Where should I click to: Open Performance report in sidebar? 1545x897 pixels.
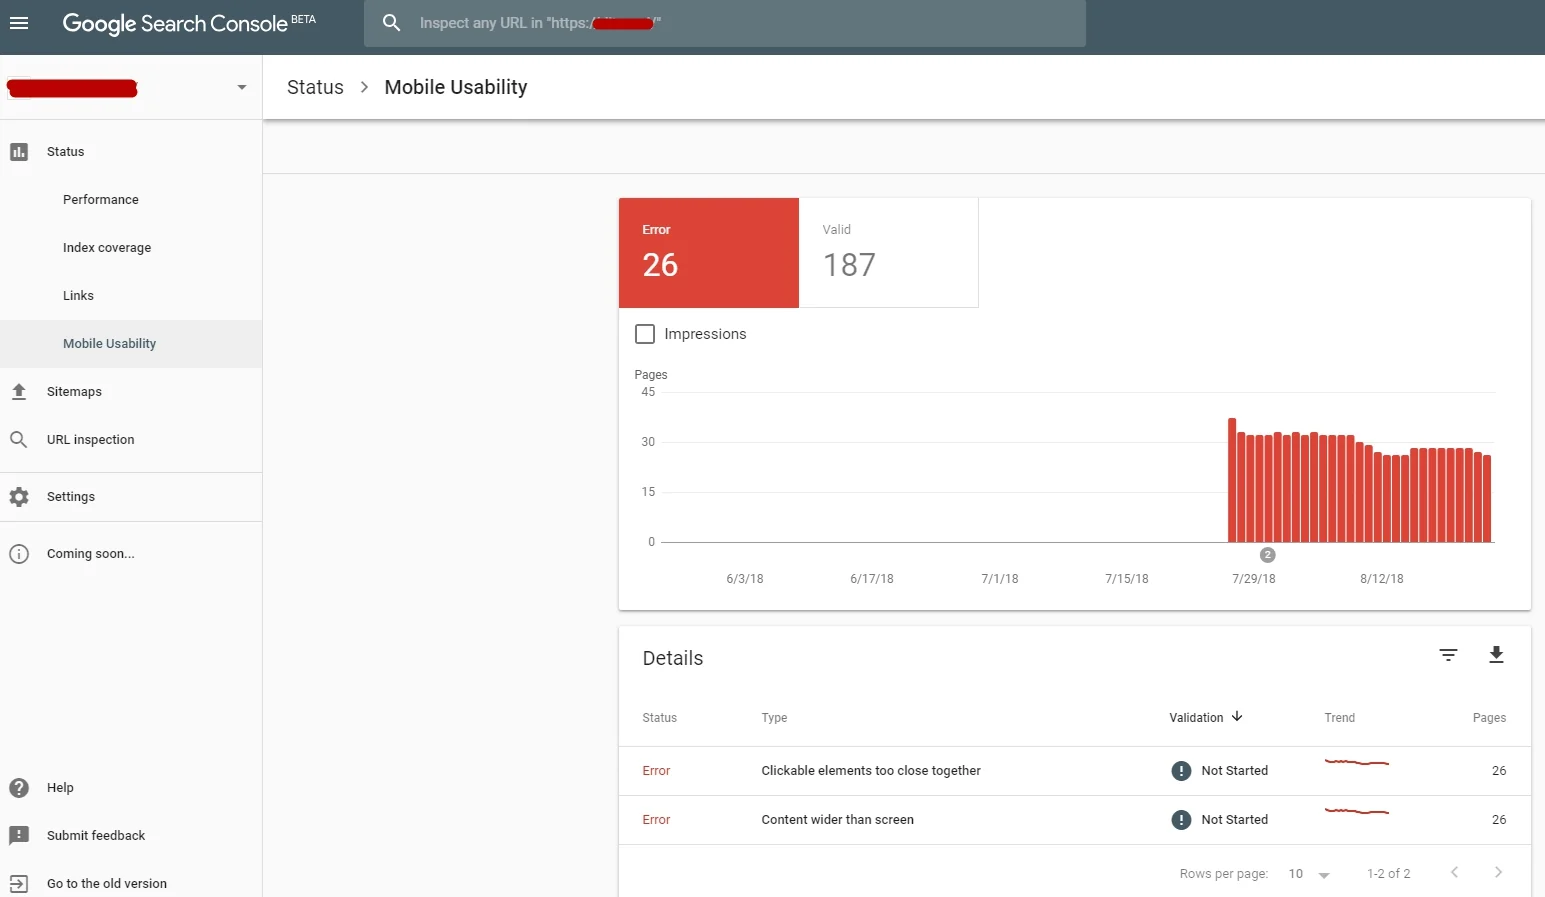[101, 200]
